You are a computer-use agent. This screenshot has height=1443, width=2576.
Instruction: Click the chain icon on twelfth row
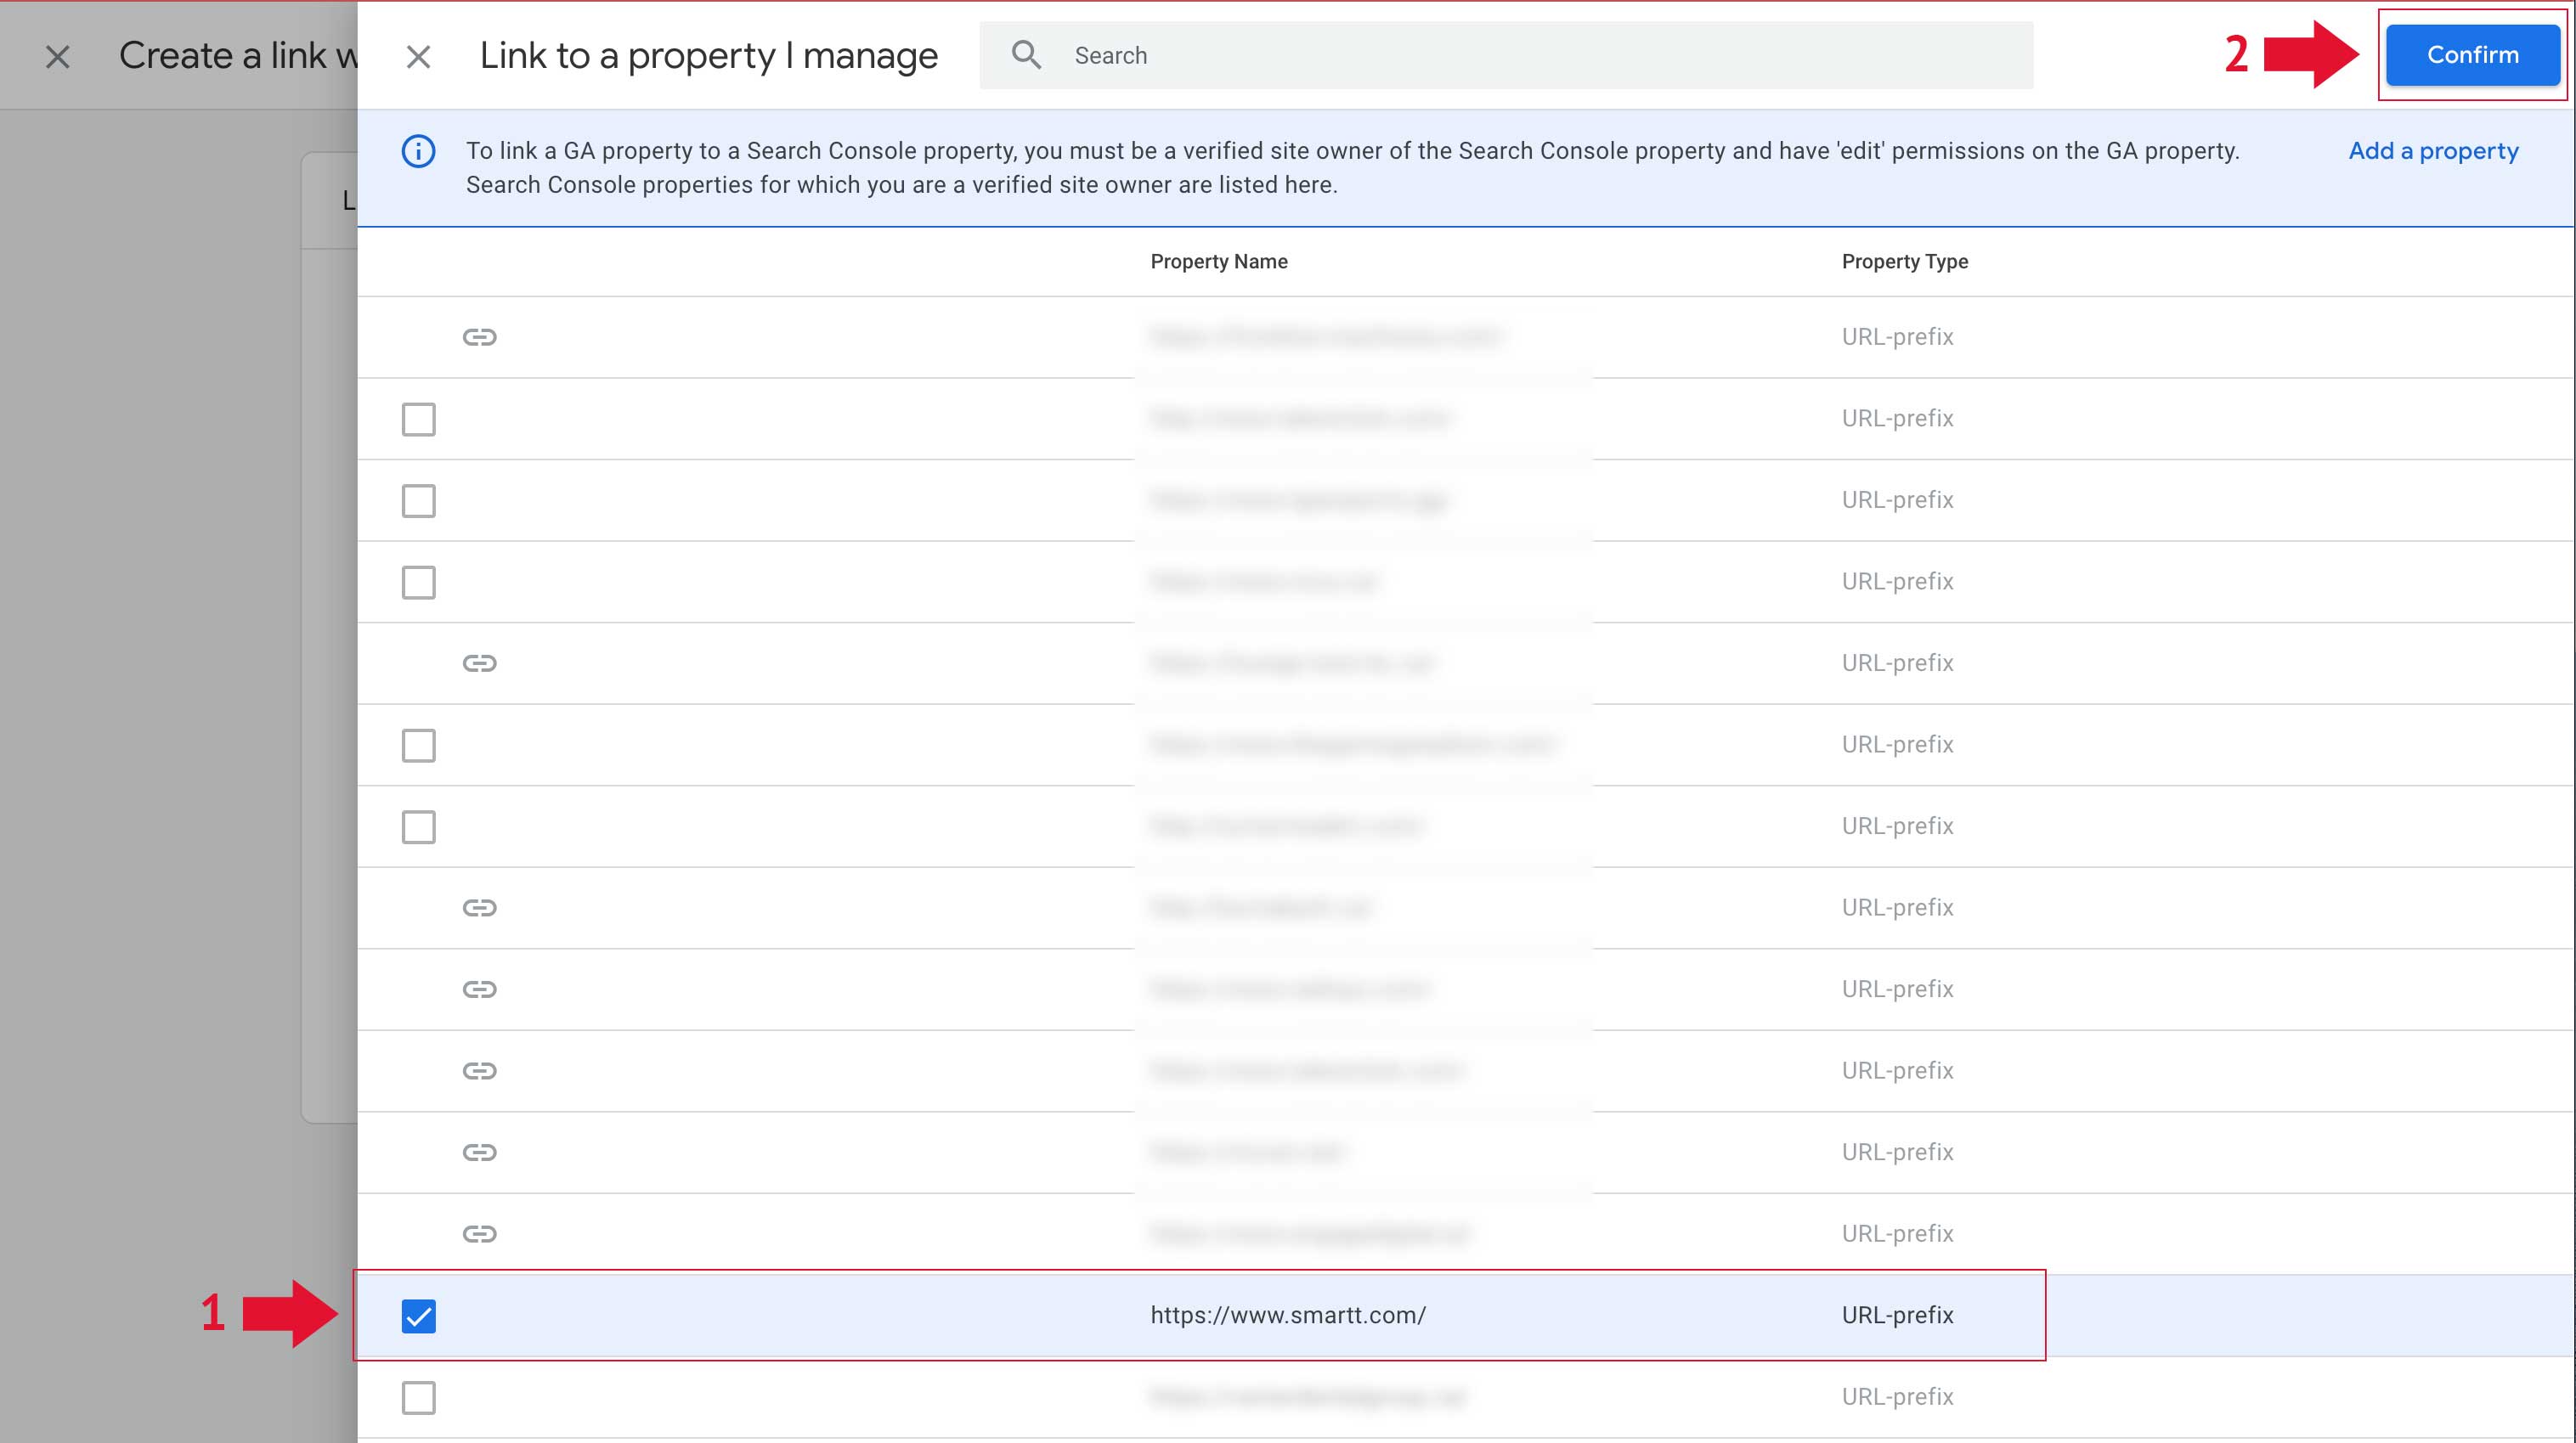tap(479, 1232)
